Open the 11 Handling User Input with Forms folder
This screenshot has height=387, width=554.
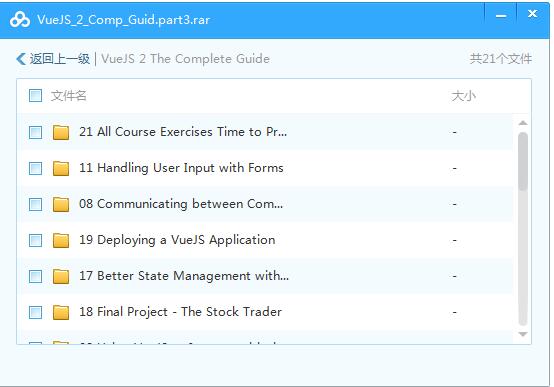coord(181,168)
